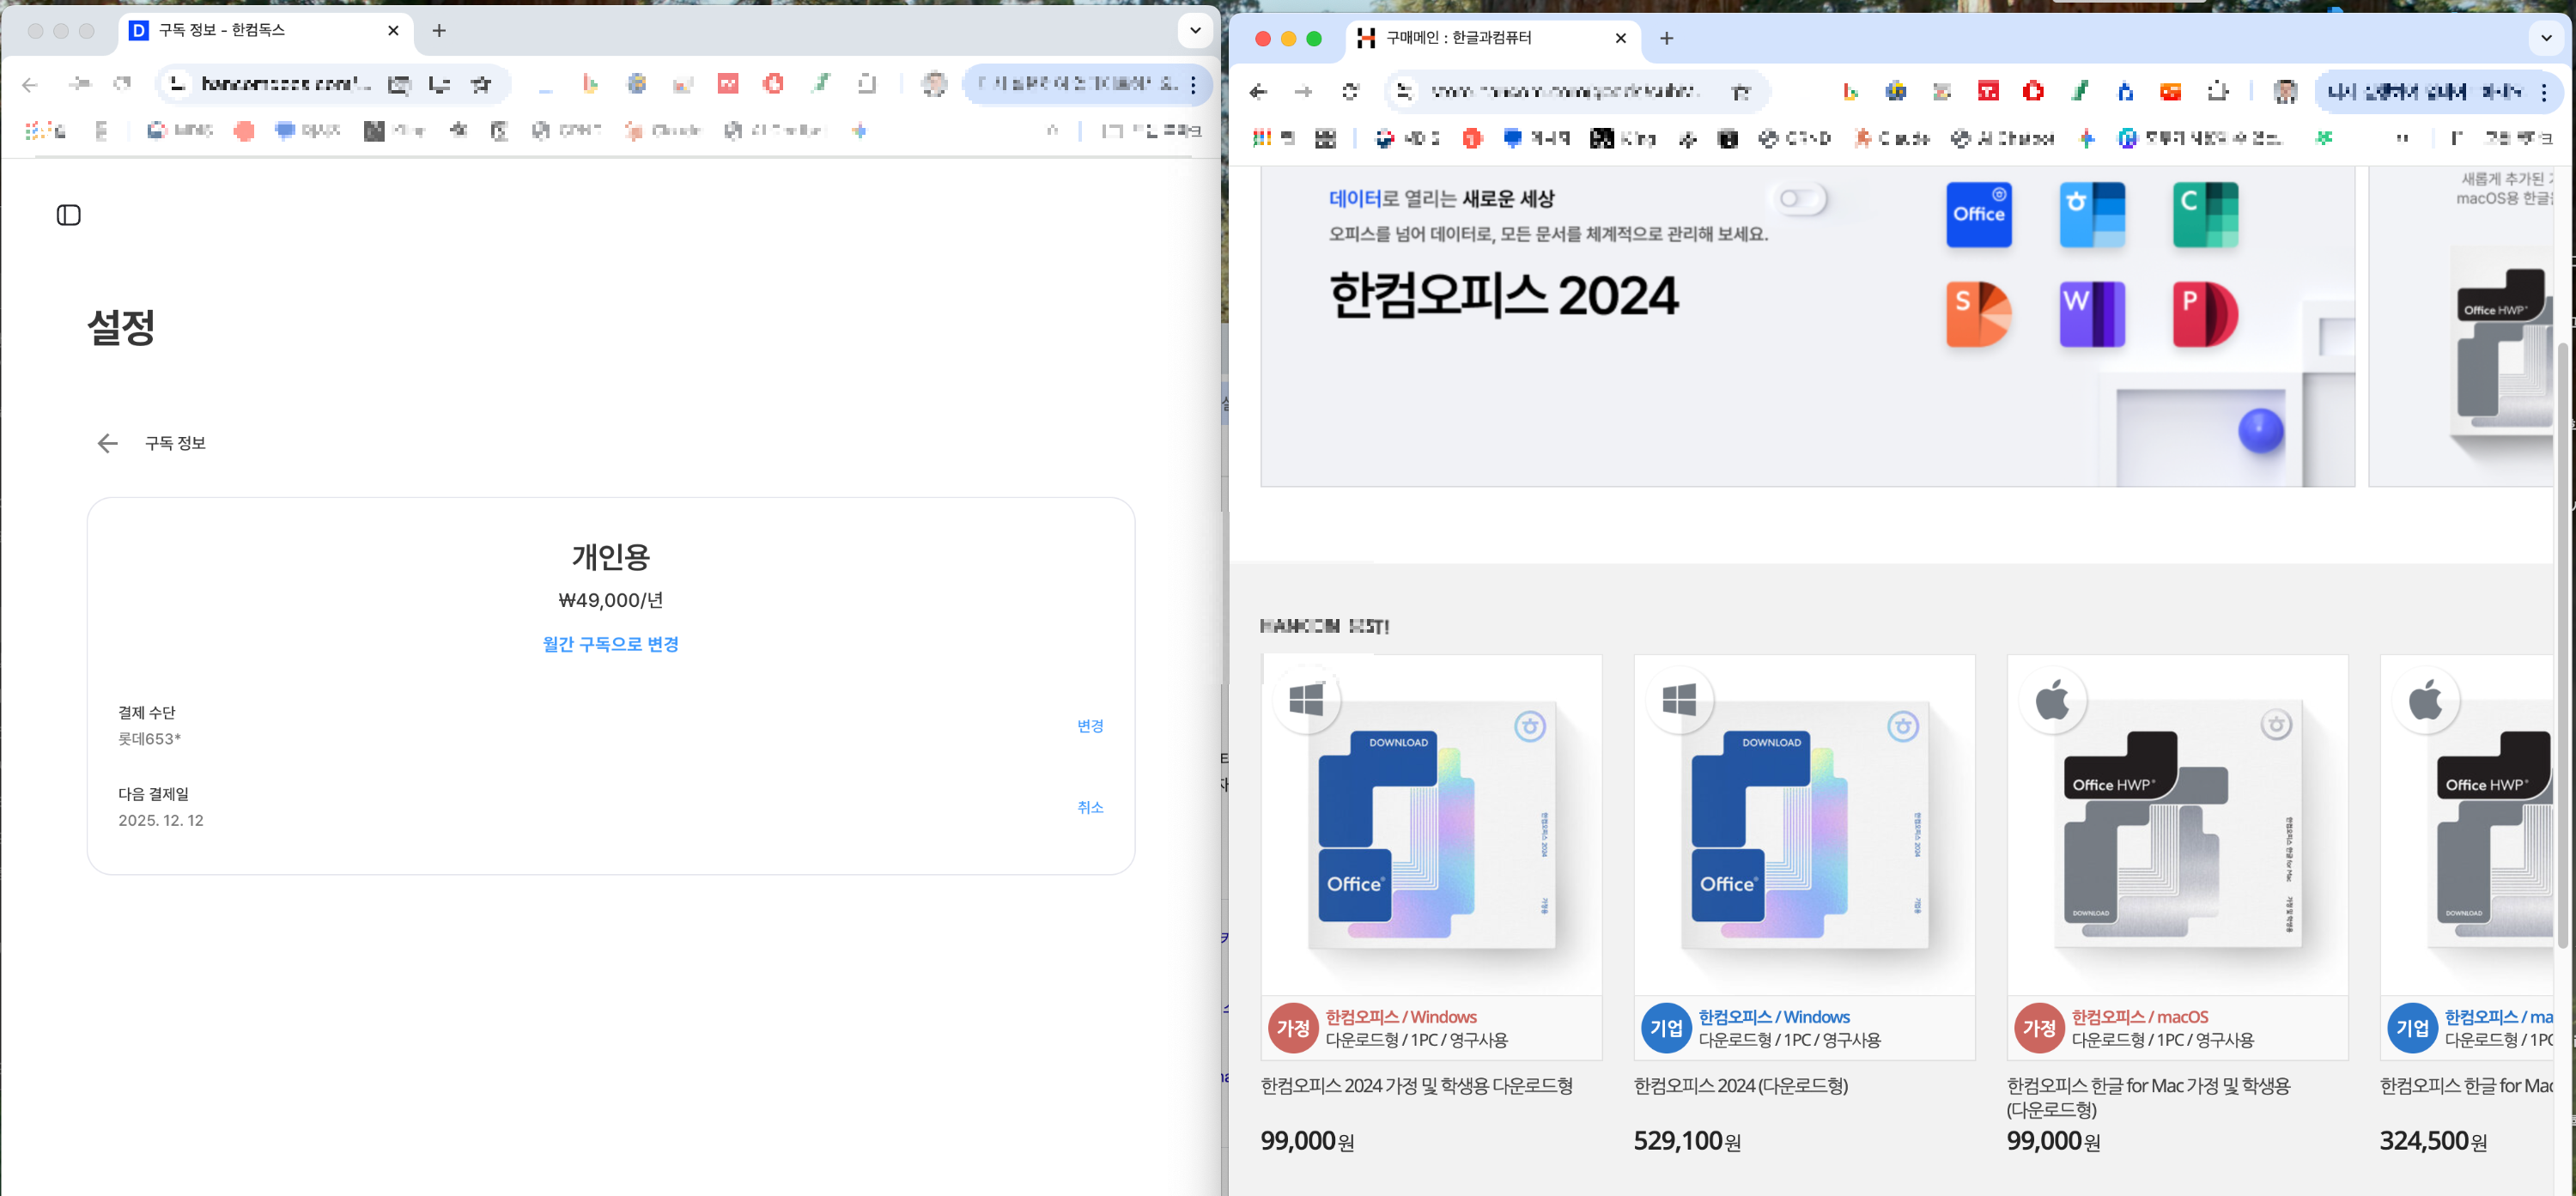This screenshot has height=1196, width=2576.
Task: Expand tab search dropdown in left Chrome window
Action: [x=1195, y=30]
